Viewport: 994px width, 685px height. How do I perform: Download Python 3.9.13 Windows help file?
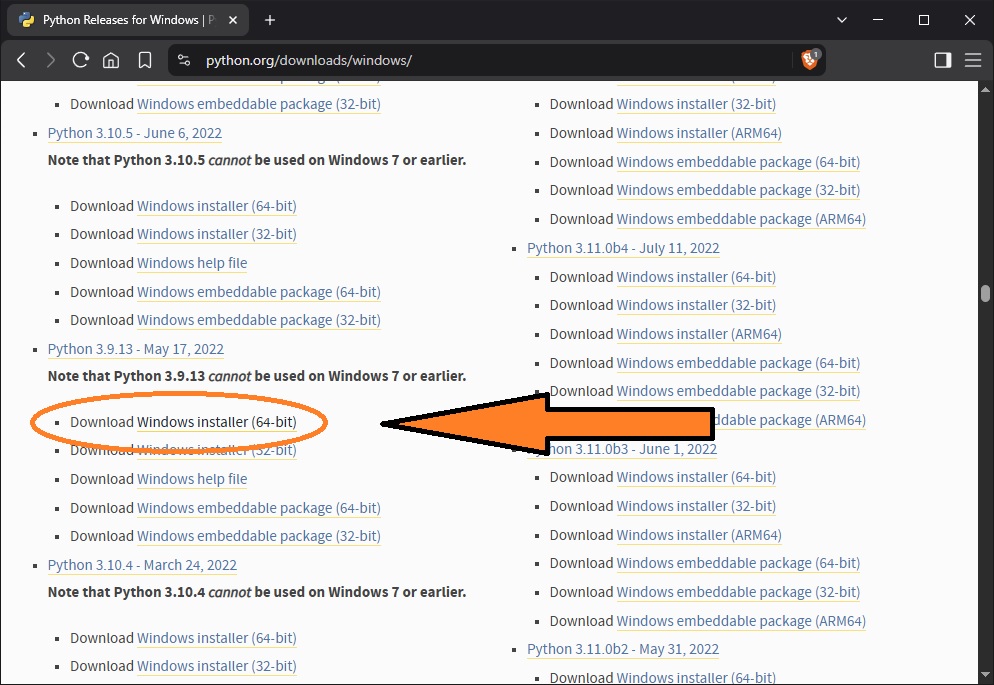[192, 479]
